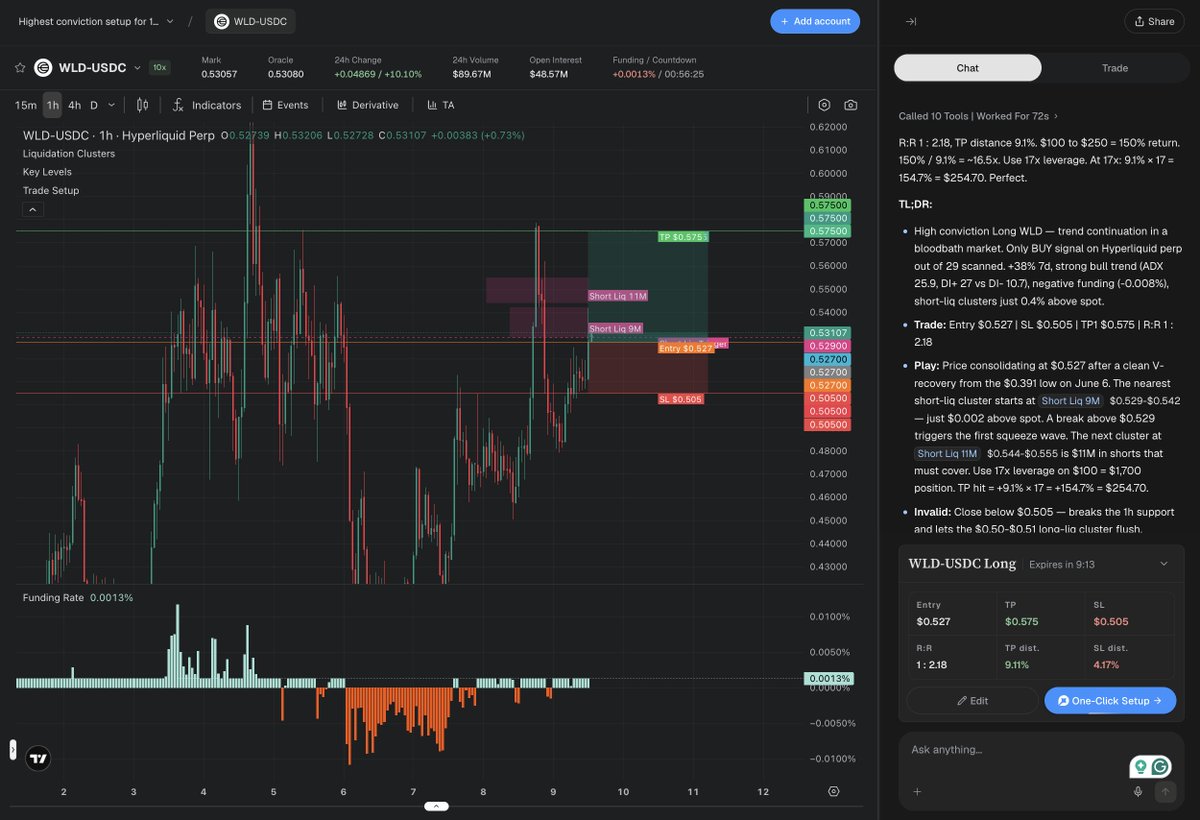Click the One-Click Setup button
Image resolution: width=1200 pixels, height=820 pixels.
1110,701
